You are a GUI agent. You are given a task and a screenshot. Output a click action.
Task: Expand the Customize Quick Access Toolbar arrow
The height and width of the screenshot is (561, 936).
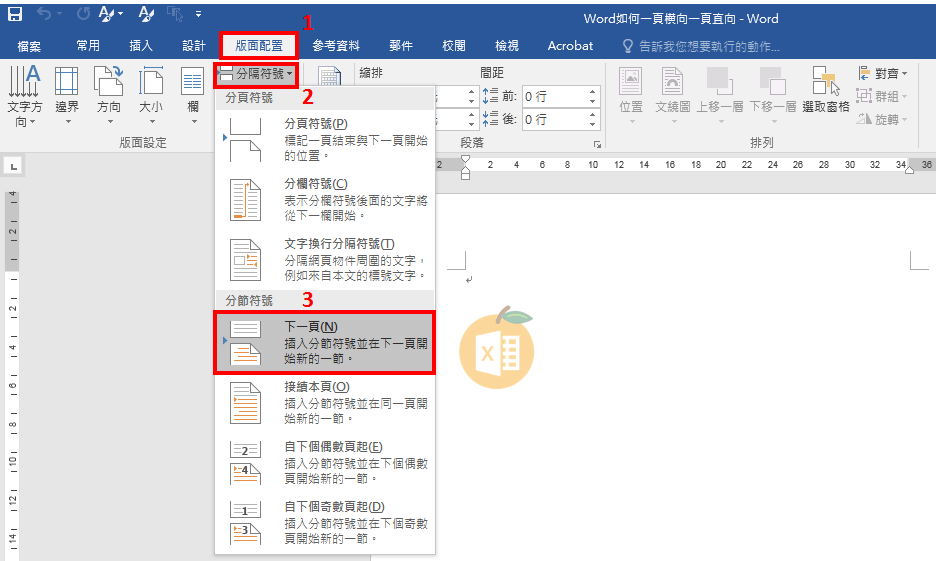point(198,15)
